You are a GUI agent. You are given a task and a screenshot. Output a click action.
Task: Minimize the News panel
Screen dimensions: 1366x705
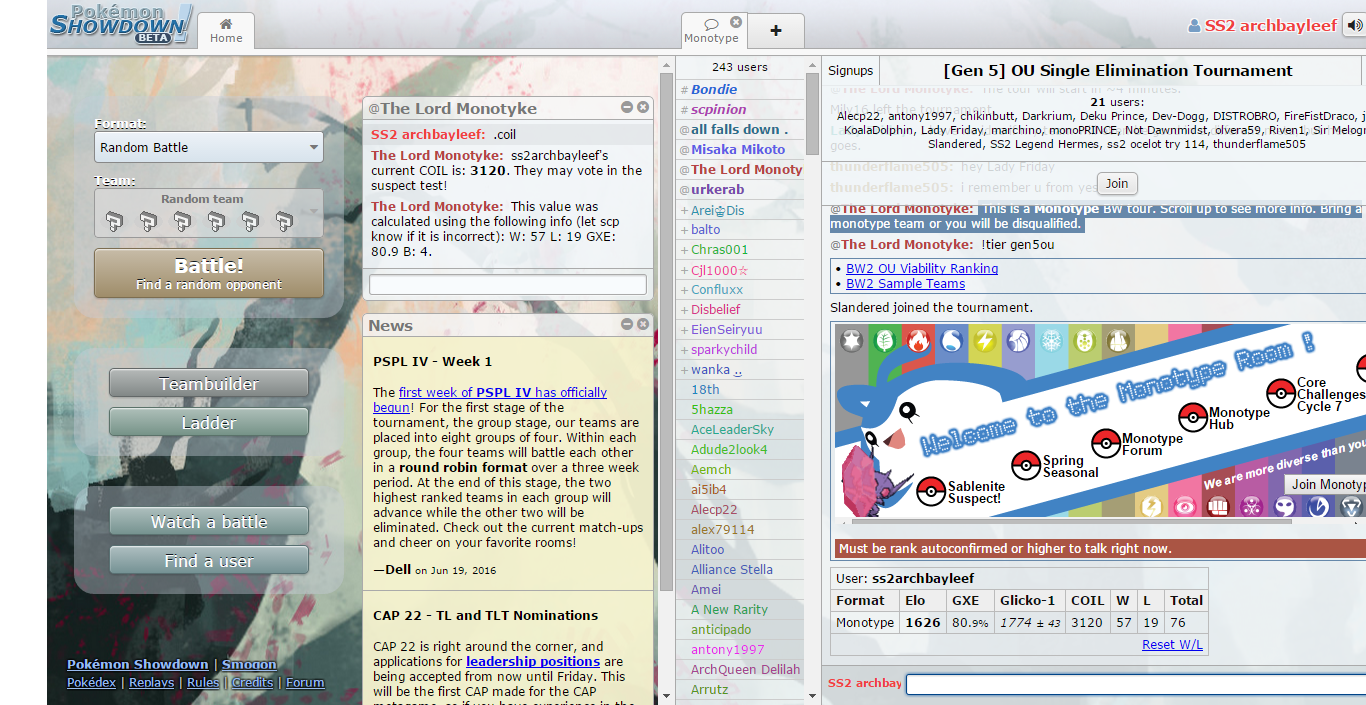tap(627, 324)
